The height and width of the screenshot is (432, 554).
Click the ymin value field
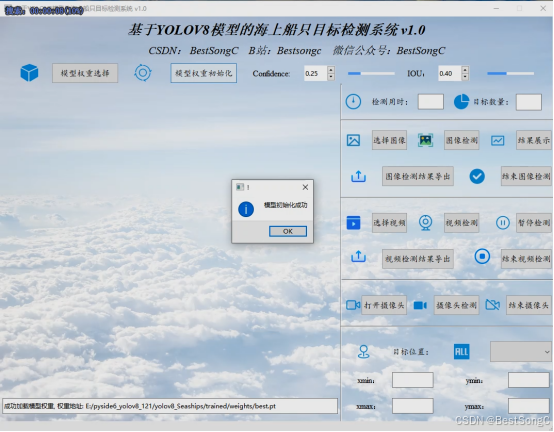(529, 380)
